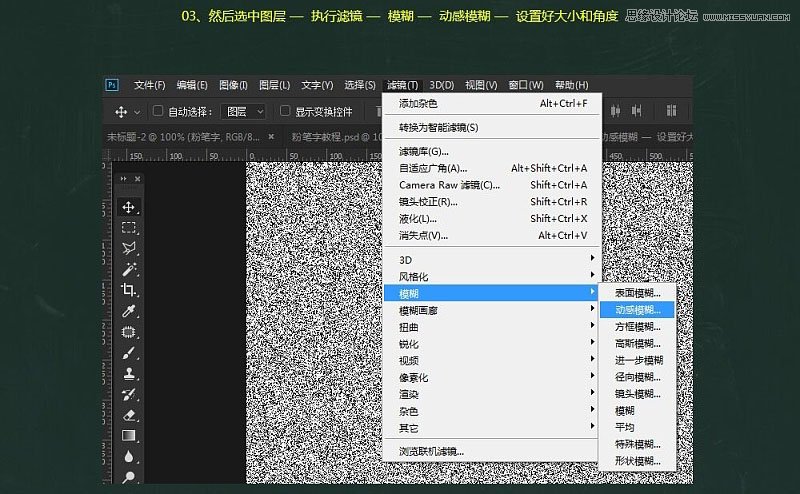Select the Move tool in the toolbox
Screen dimensions: 800x494
[x=129, y=207]
